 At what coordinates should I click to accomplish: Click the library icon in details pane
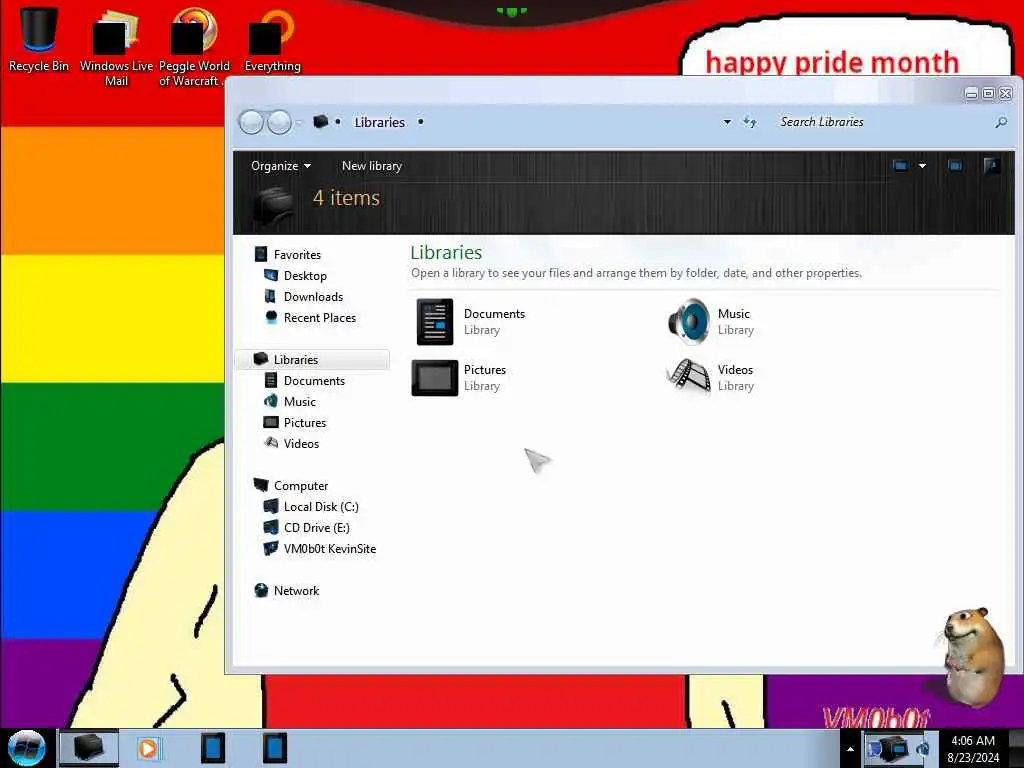pos(273,204)
